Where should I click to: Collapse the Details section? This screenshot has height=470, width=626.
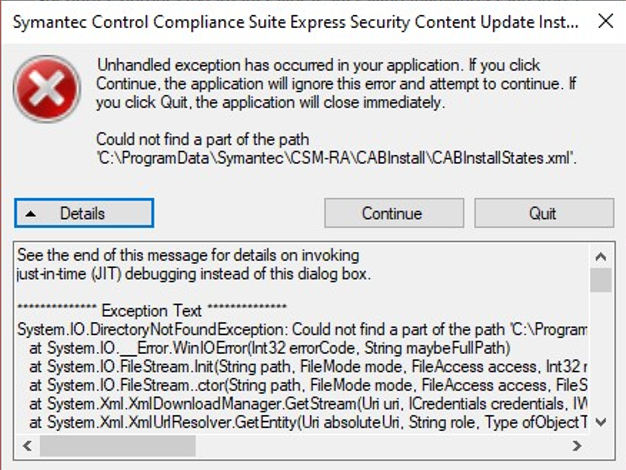[x=84, y=213]
